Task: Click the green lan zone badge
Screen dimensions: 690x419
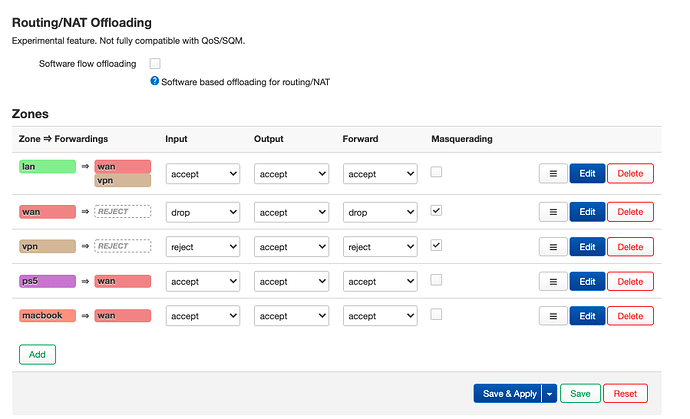Action: 47,166
